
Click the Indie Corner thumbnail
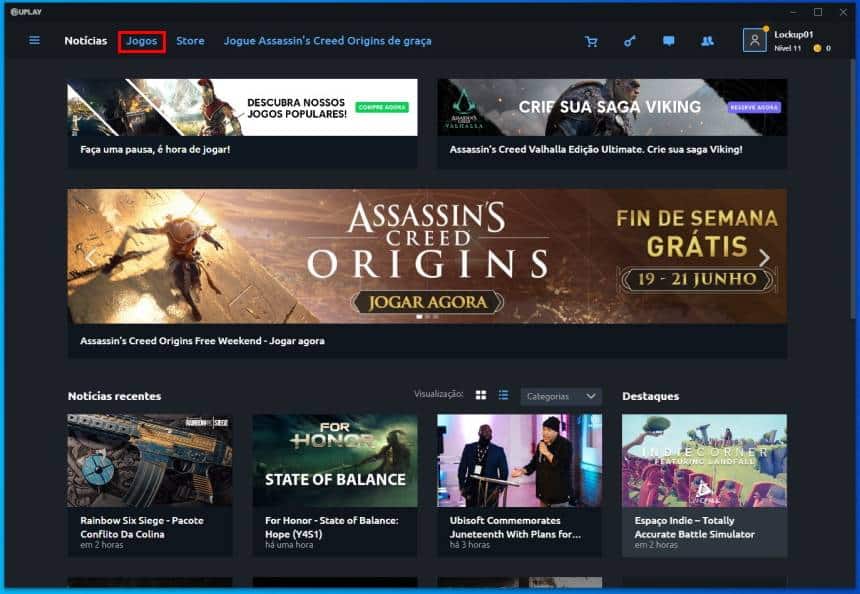click(x=704, y=460)
